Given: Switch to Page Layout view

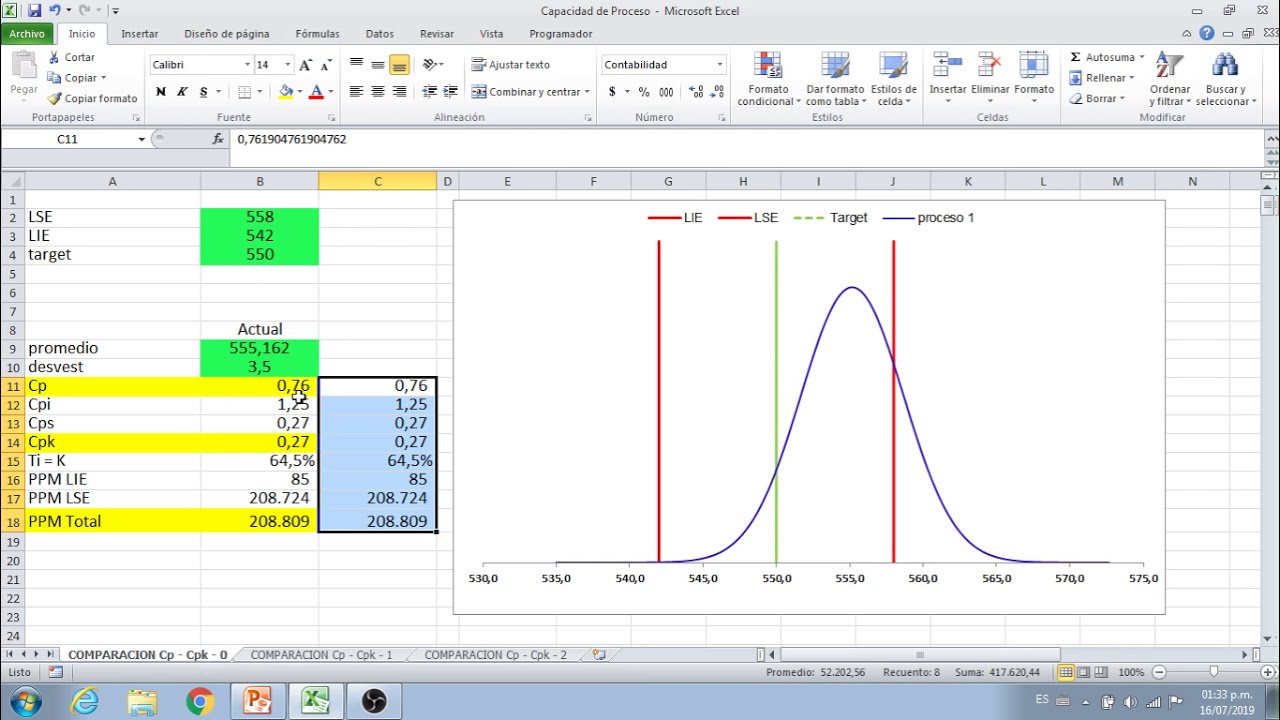Looking at the screenshot, I should (1083, 673).
